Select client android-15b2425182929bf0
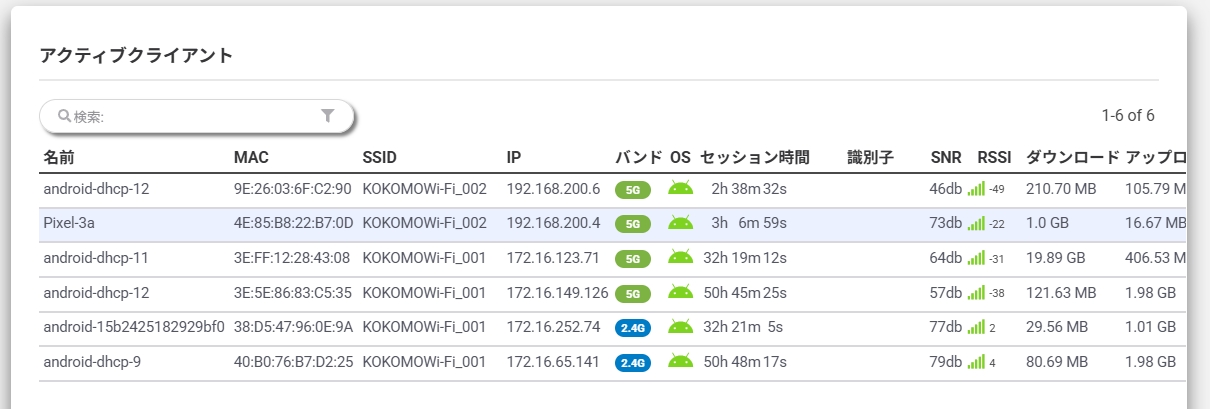Viewport: 1210px width, 409px height. (x=134, y=326)
